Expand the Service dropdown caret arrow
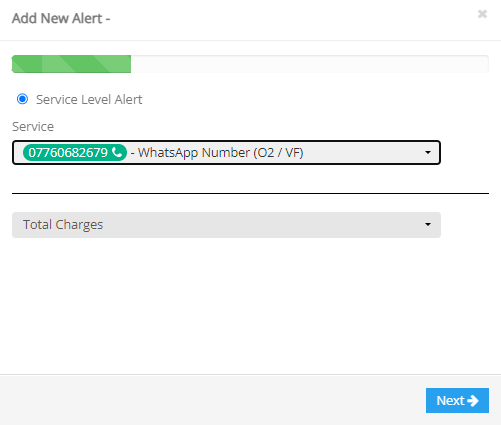 [428, 152]
